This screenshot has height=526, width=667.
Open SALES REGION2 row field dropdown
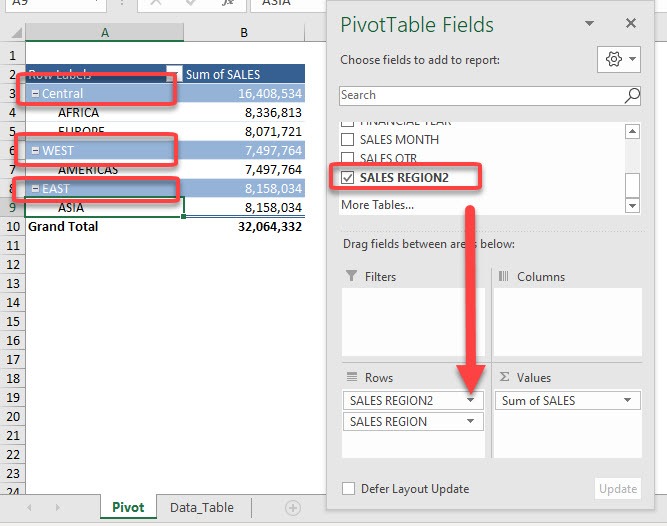point(470,400)
